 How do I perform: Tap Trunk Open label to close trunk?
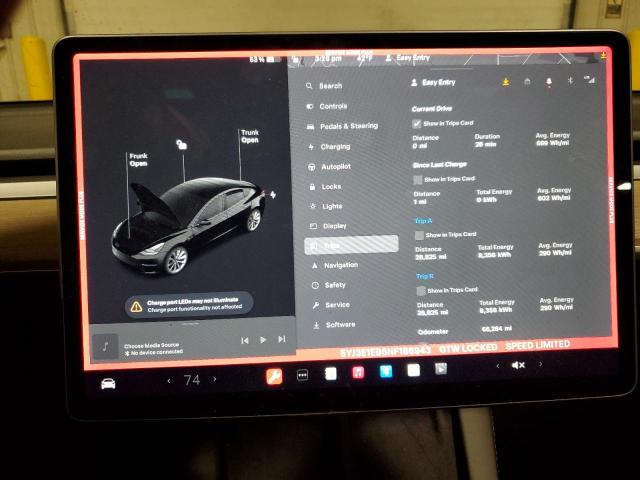point(250,136)
